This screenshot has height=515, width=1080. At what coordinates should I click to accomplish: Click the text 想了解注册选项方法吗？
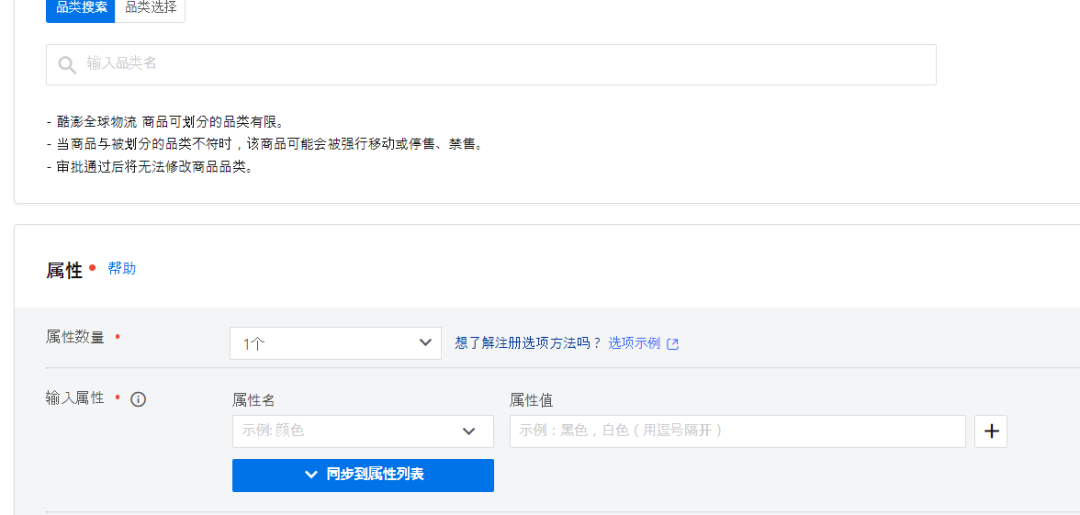pyautogui.click(x=528, y=343)
